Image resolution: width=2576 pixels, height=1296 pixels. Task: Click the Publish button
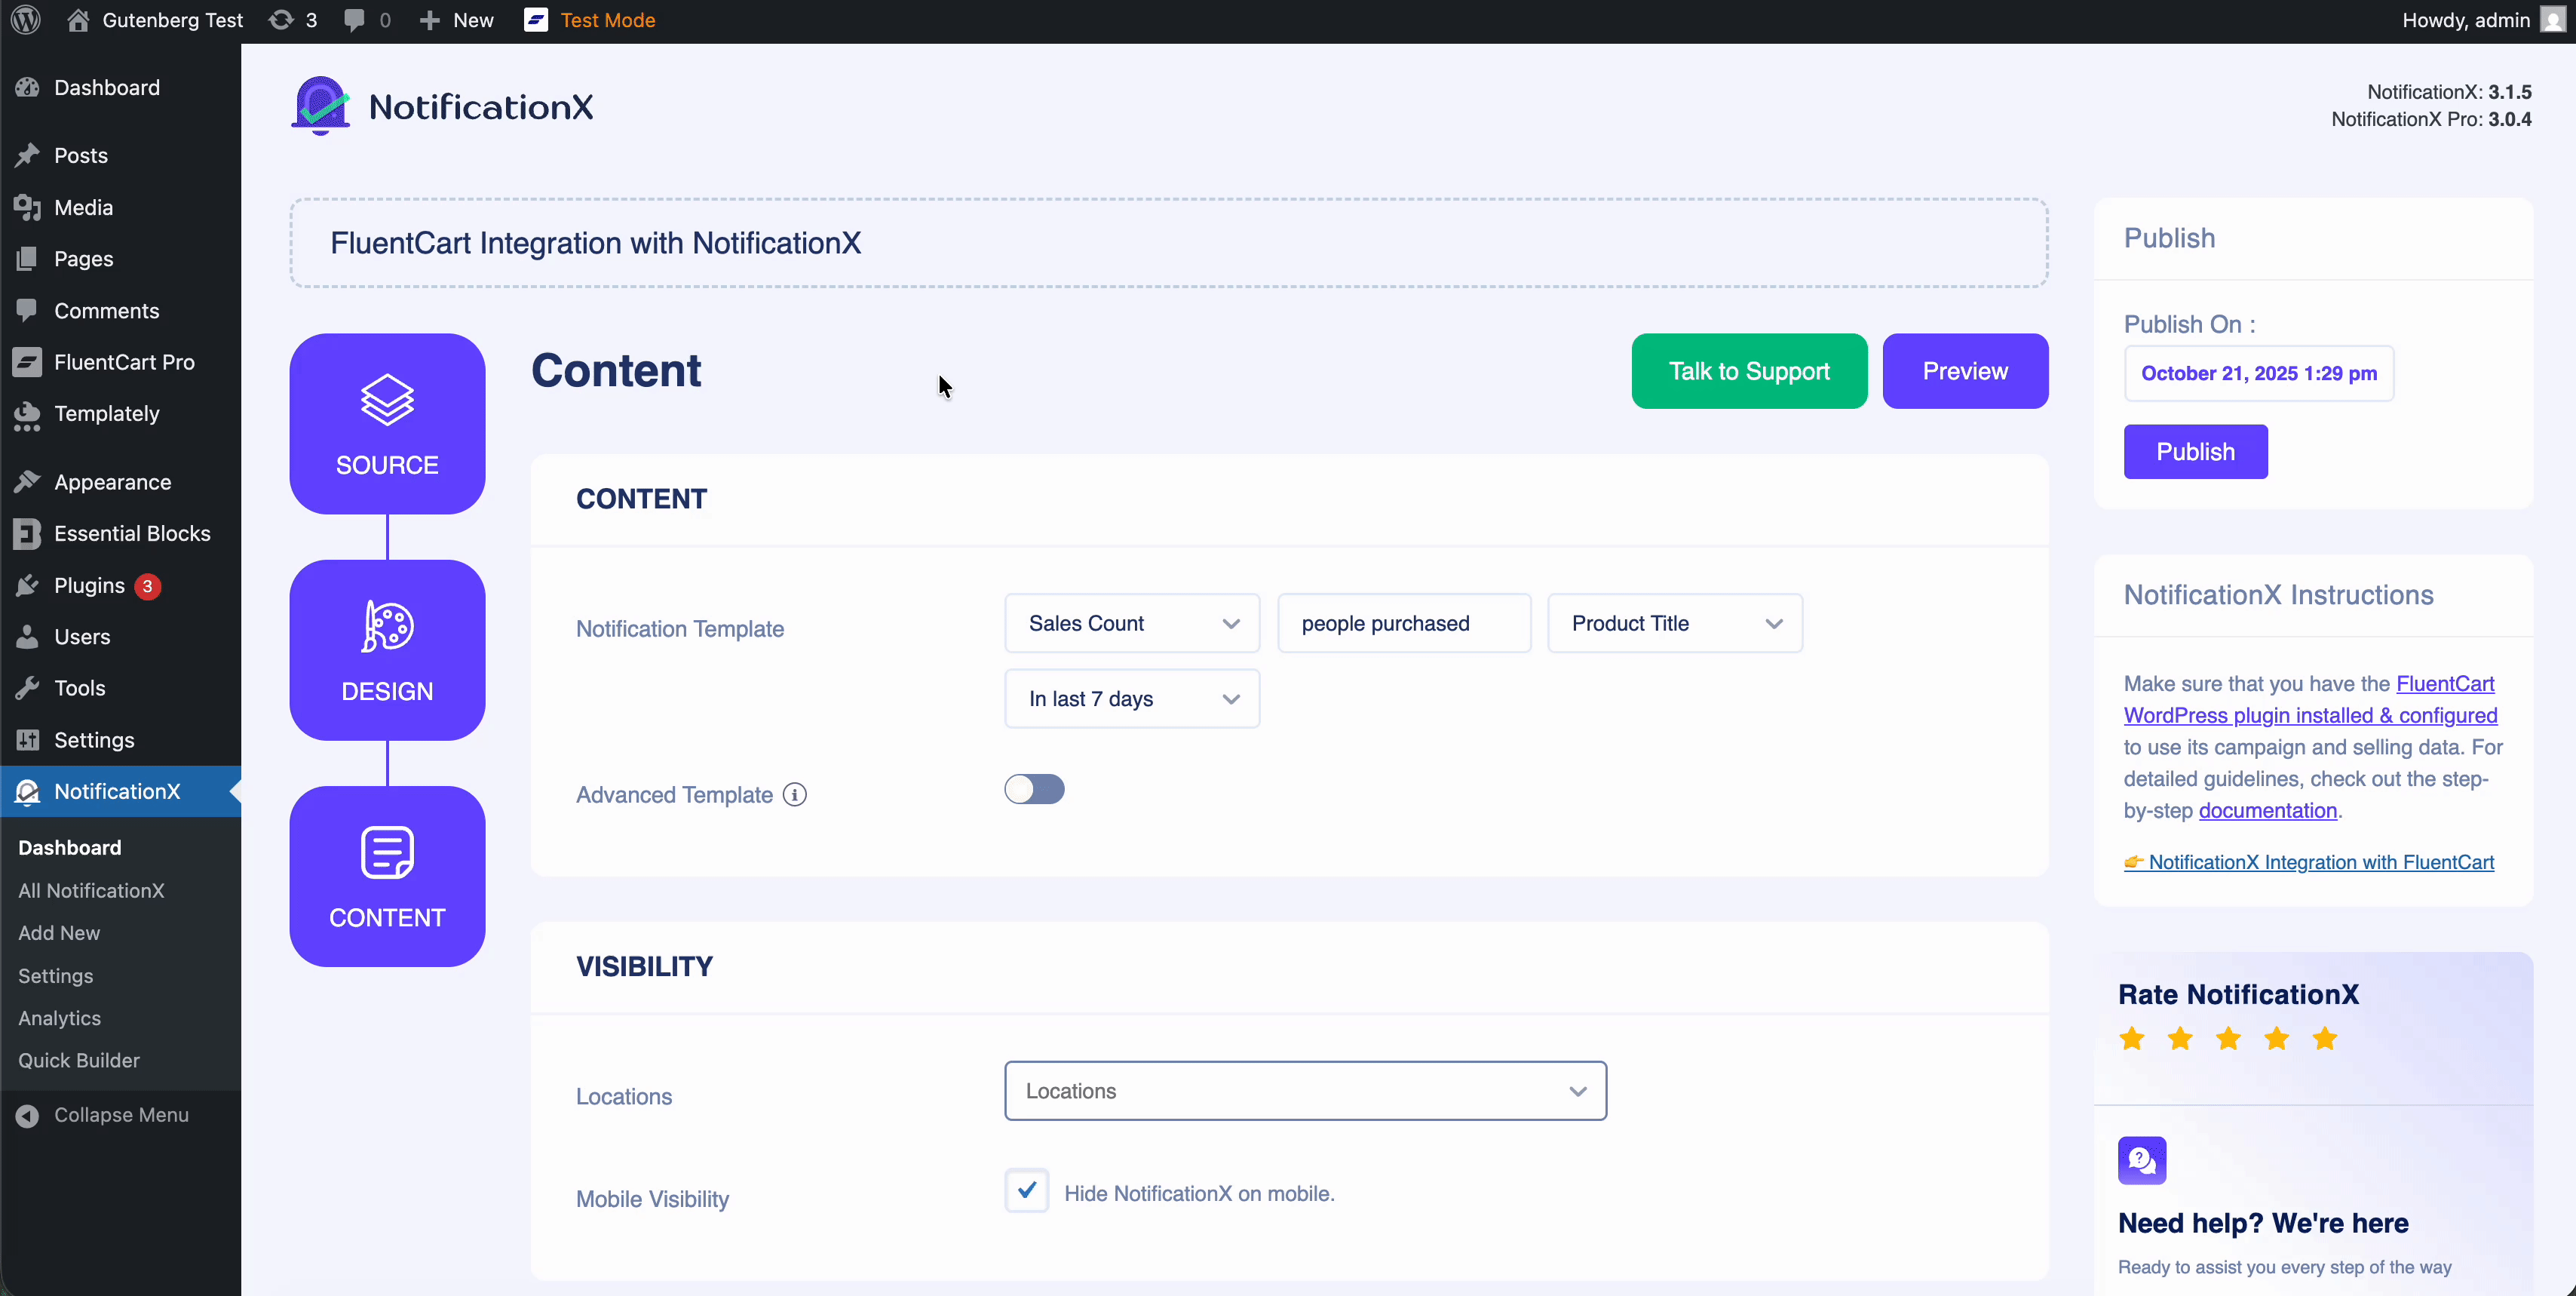tap(2196, 451)
